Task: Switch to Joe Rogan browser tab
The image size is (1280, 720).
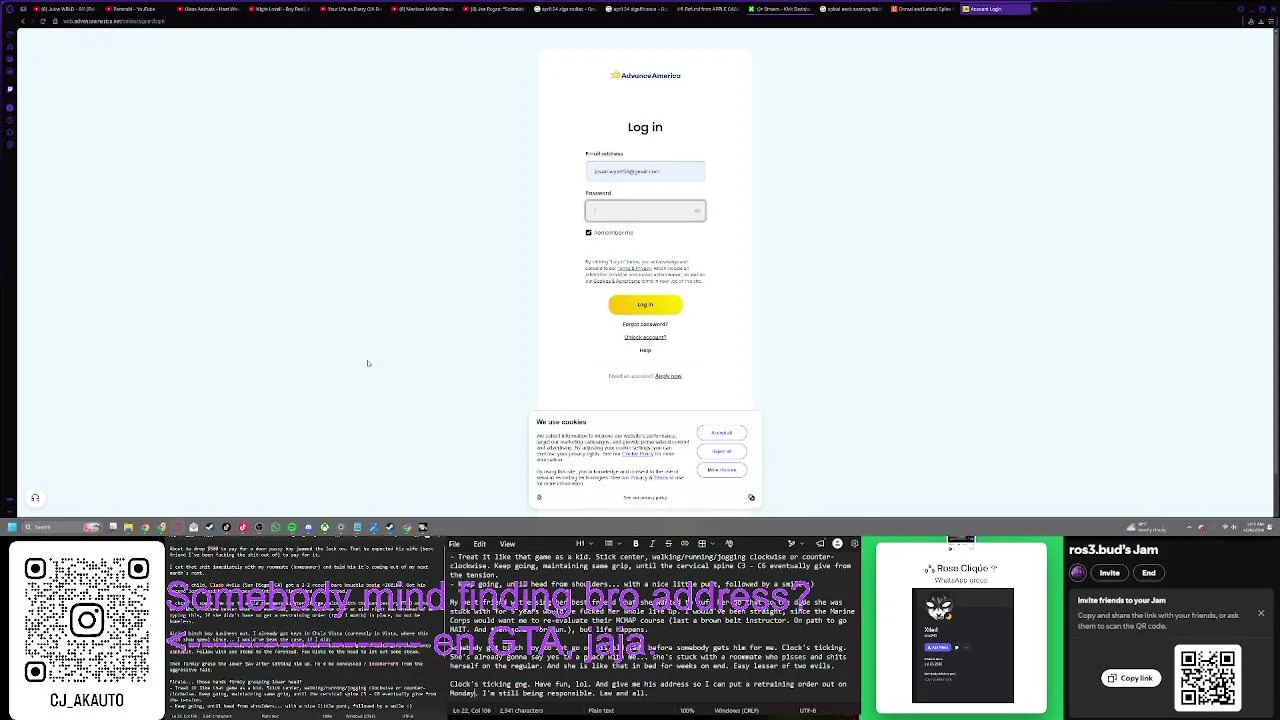Action: tap(494, 9)
